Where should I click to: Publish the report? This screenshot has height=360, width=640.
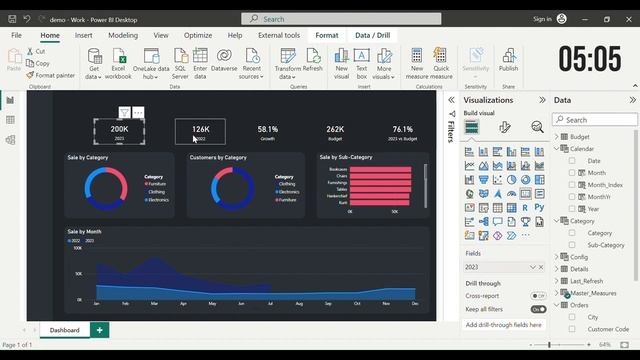point(508,60)
